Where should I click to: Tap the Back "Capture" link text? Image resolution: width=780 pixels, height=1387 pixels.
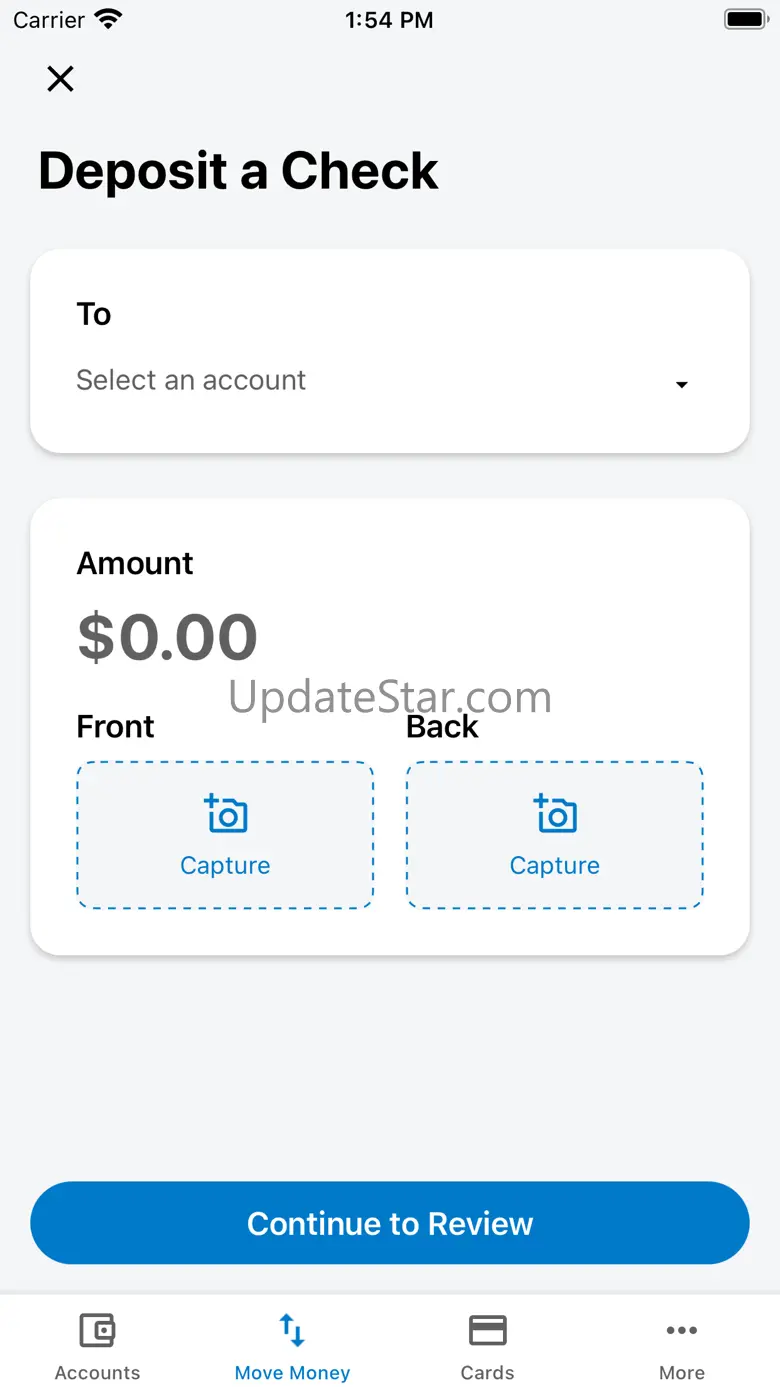click(555, 866)
